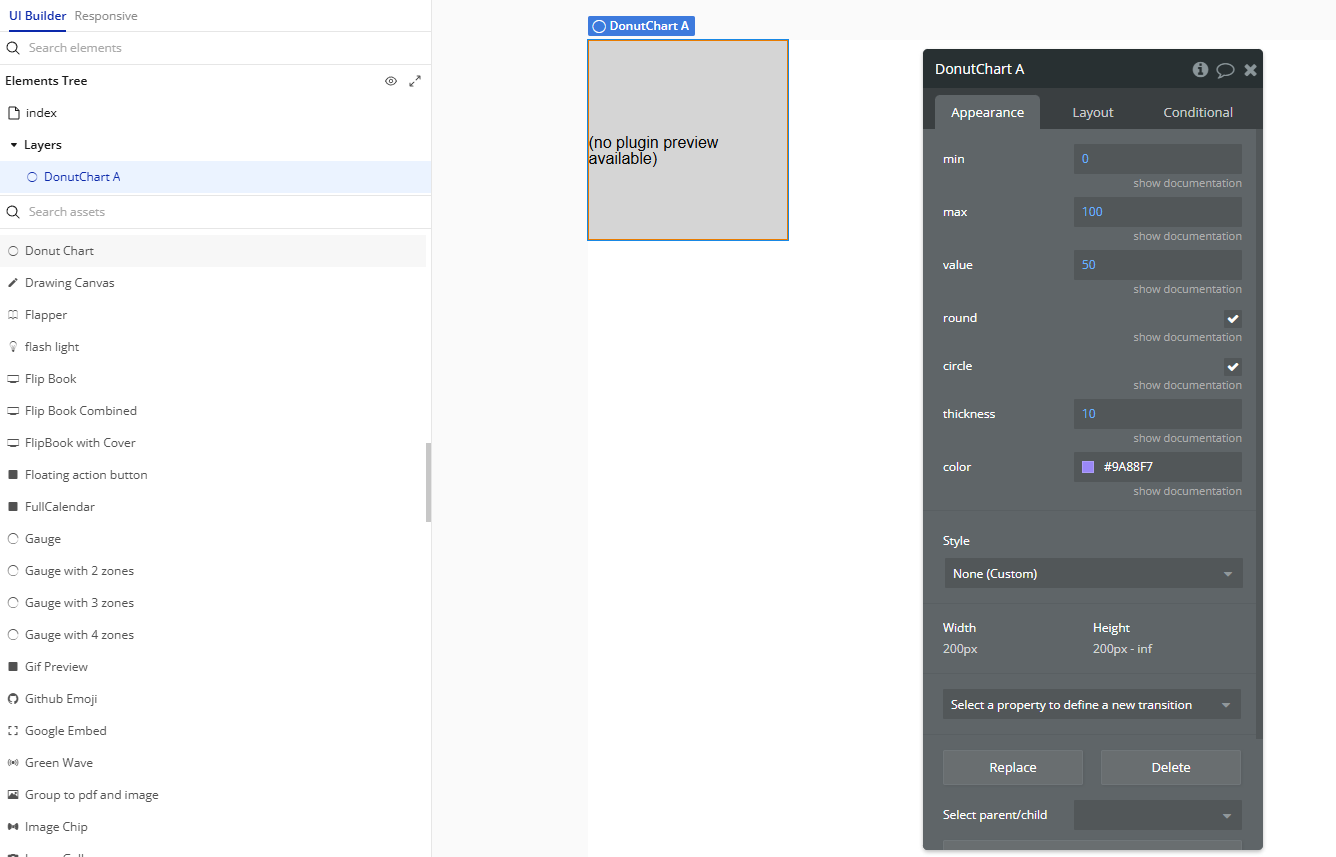Open the new transition property dropdown
The height and width of the screenshot is (857, 1336).
click(x=1092, y=705)
